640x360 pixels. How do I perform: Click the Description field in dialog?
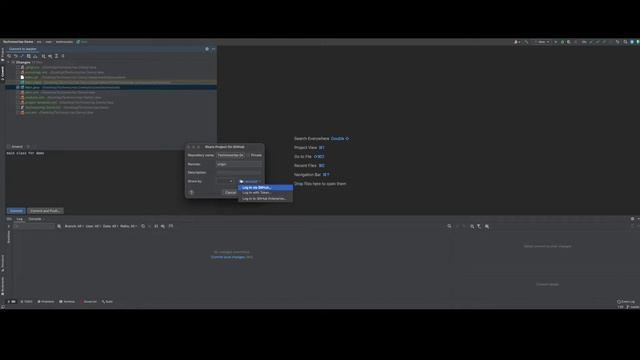coord(239,173)
